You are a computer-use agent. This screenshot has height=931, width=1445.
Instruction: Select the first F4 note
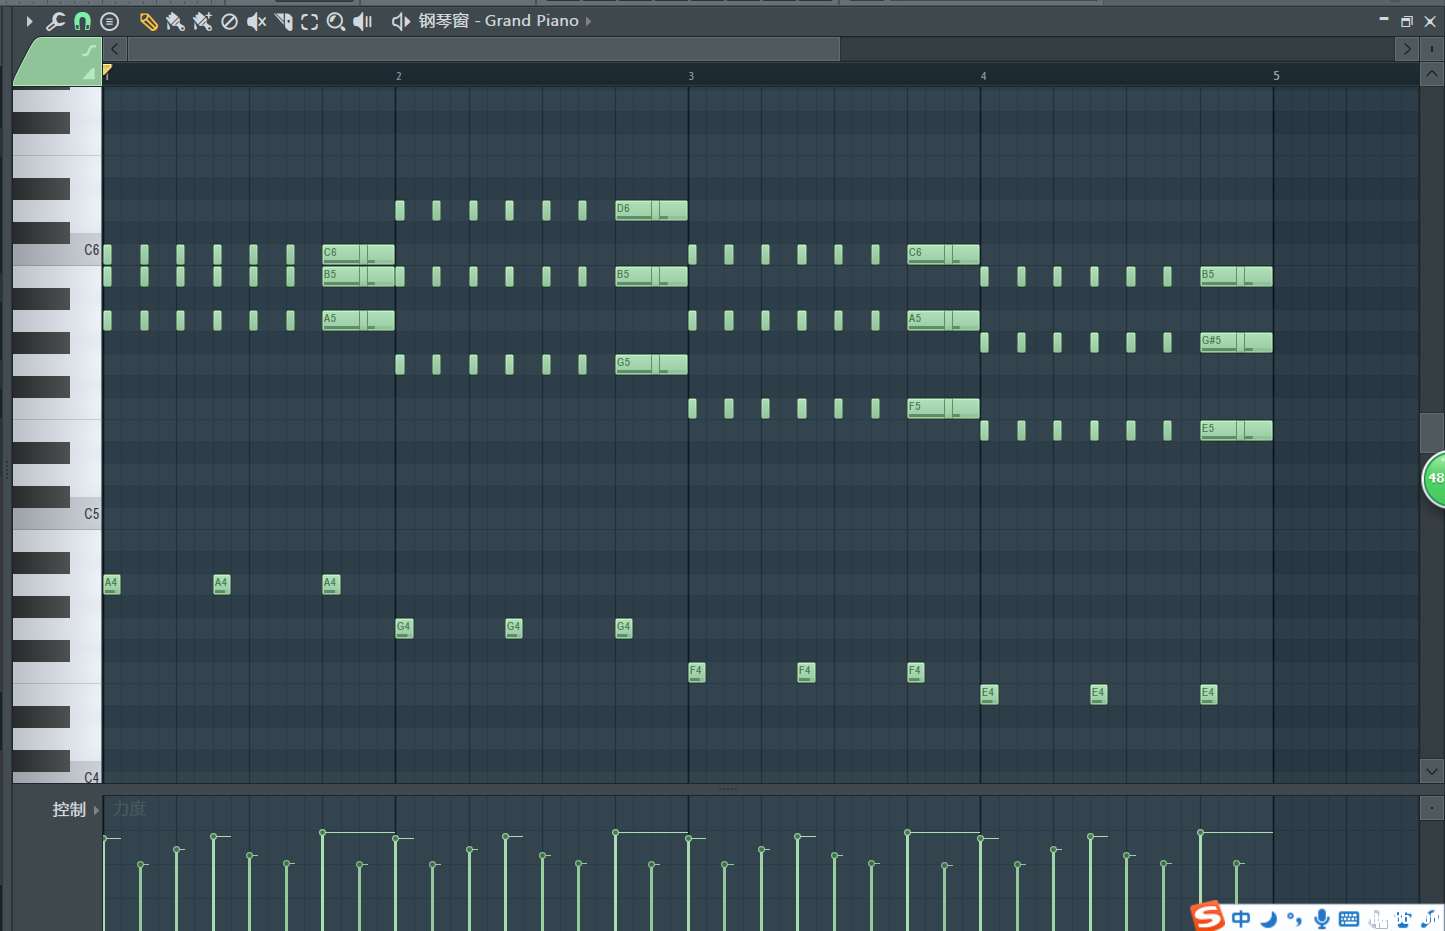pos(696,672)
